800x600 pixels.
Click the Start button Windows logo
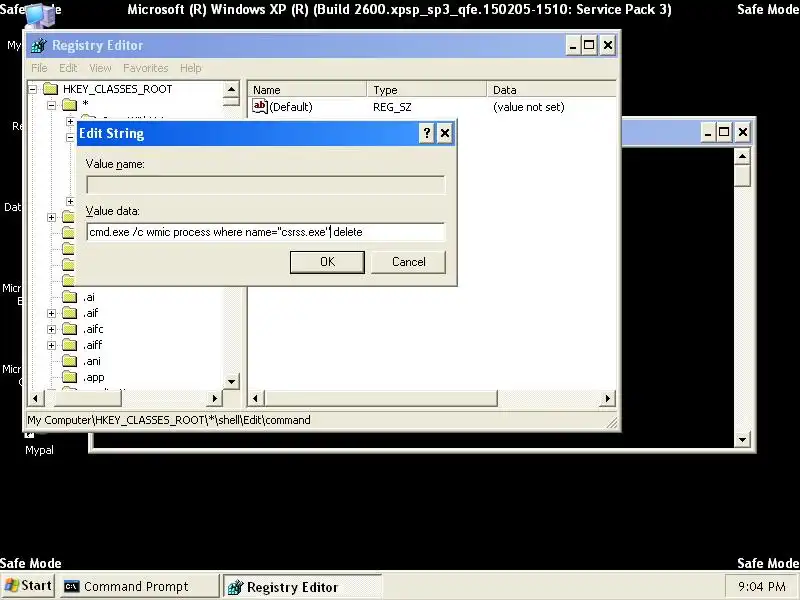click(x=11, y=585)
